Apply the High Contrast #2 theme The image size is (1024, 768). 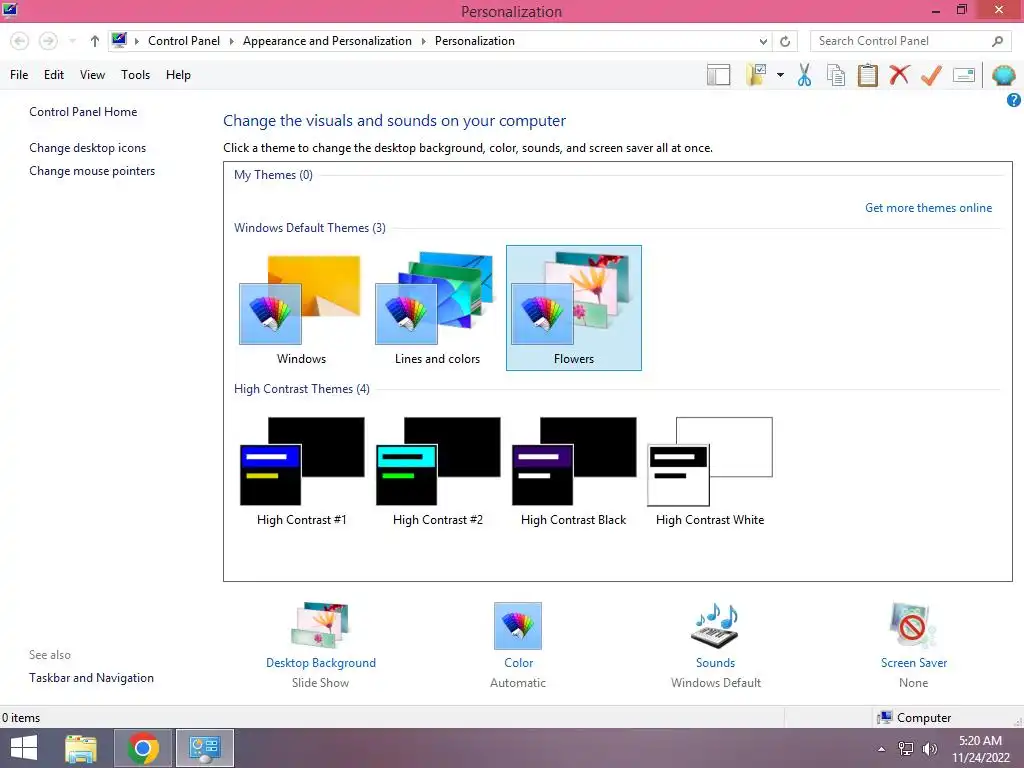437,471
